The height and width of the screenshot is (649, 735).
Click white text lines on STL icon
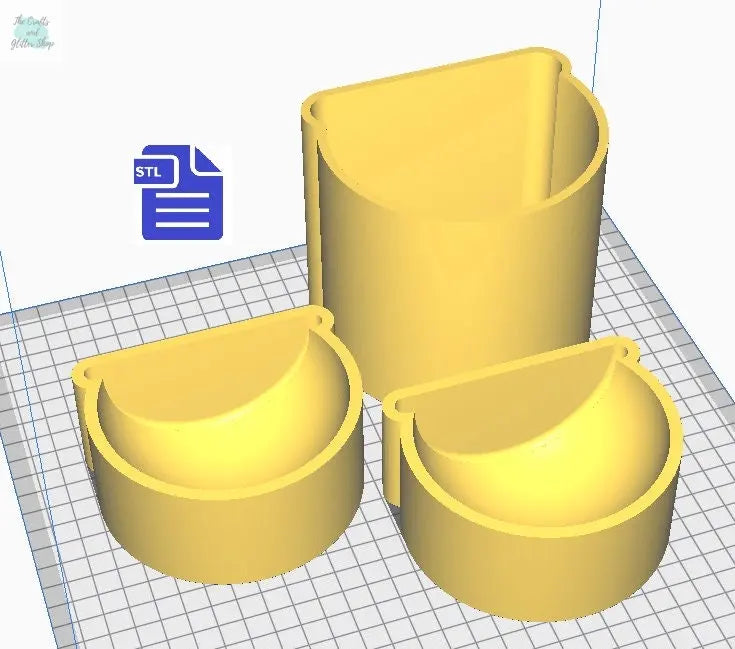click(x=184, y=211)
